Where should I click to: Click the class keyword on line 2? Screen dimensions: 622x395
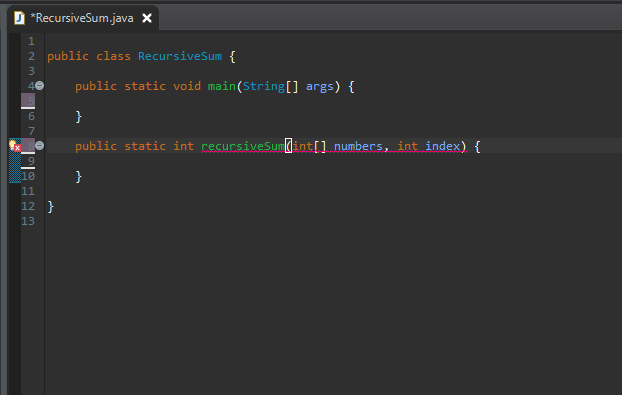tap(113, 56)
